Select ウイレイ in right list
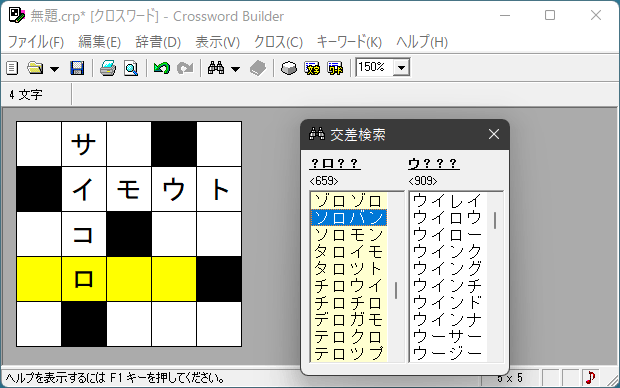The image size is (620, 388). point(448,201)
